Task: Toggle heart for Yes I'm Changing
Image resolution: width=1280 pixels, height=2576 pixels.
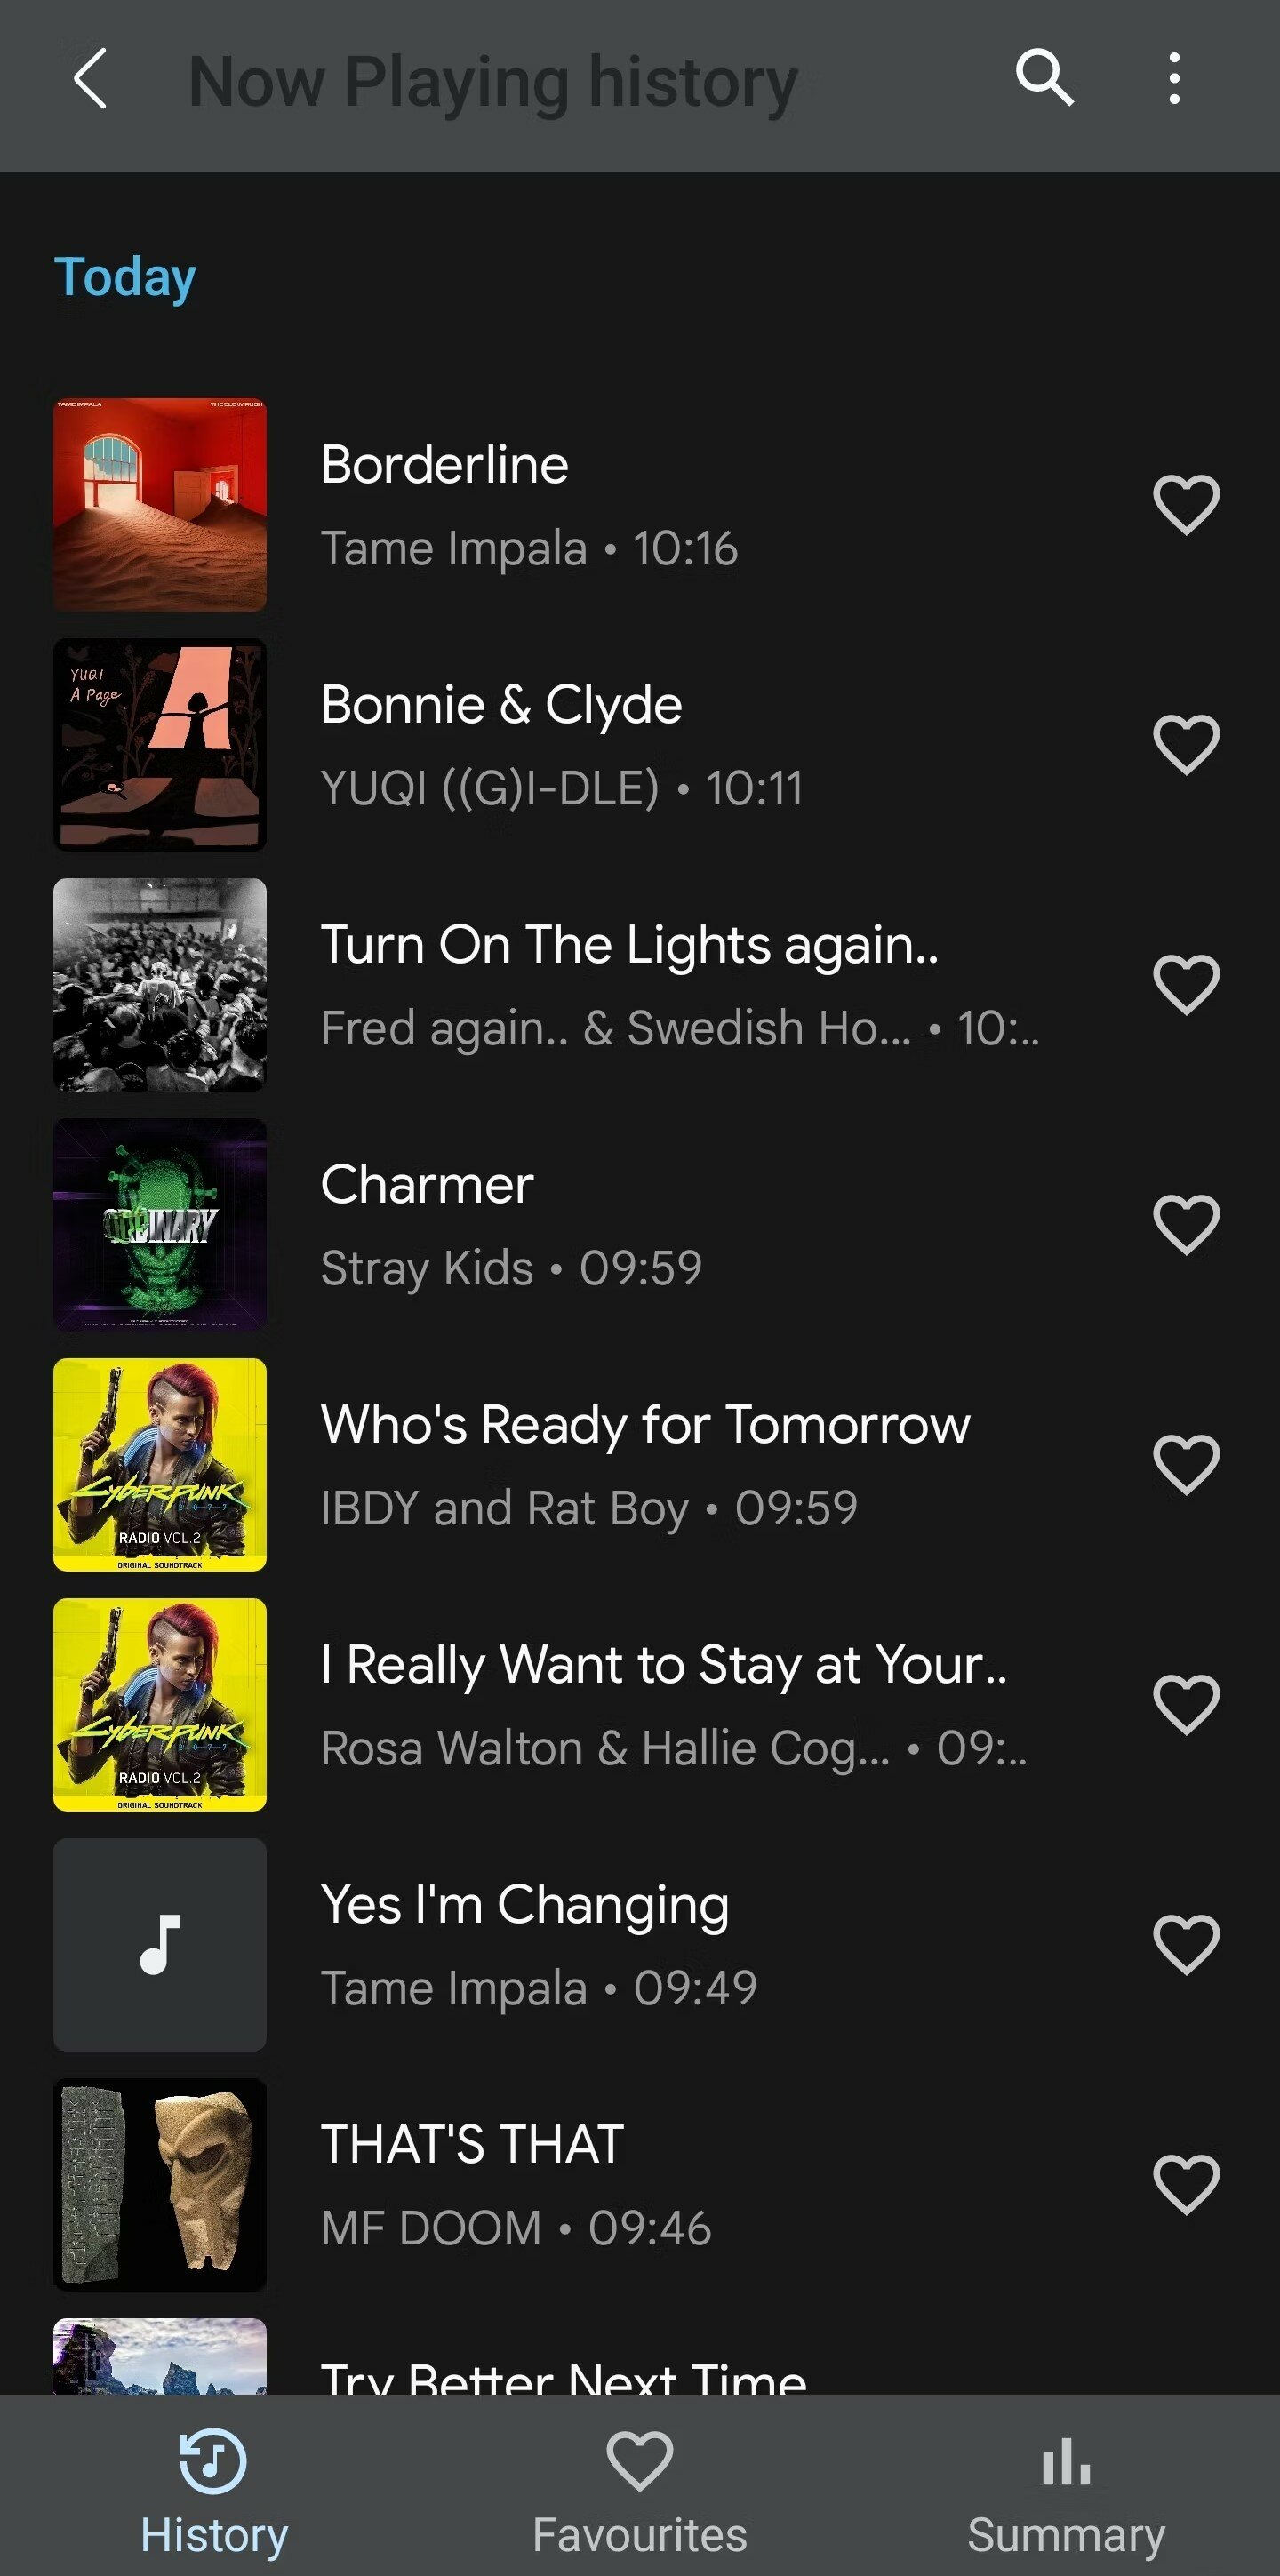Action: click(x=1186, y=1944)
